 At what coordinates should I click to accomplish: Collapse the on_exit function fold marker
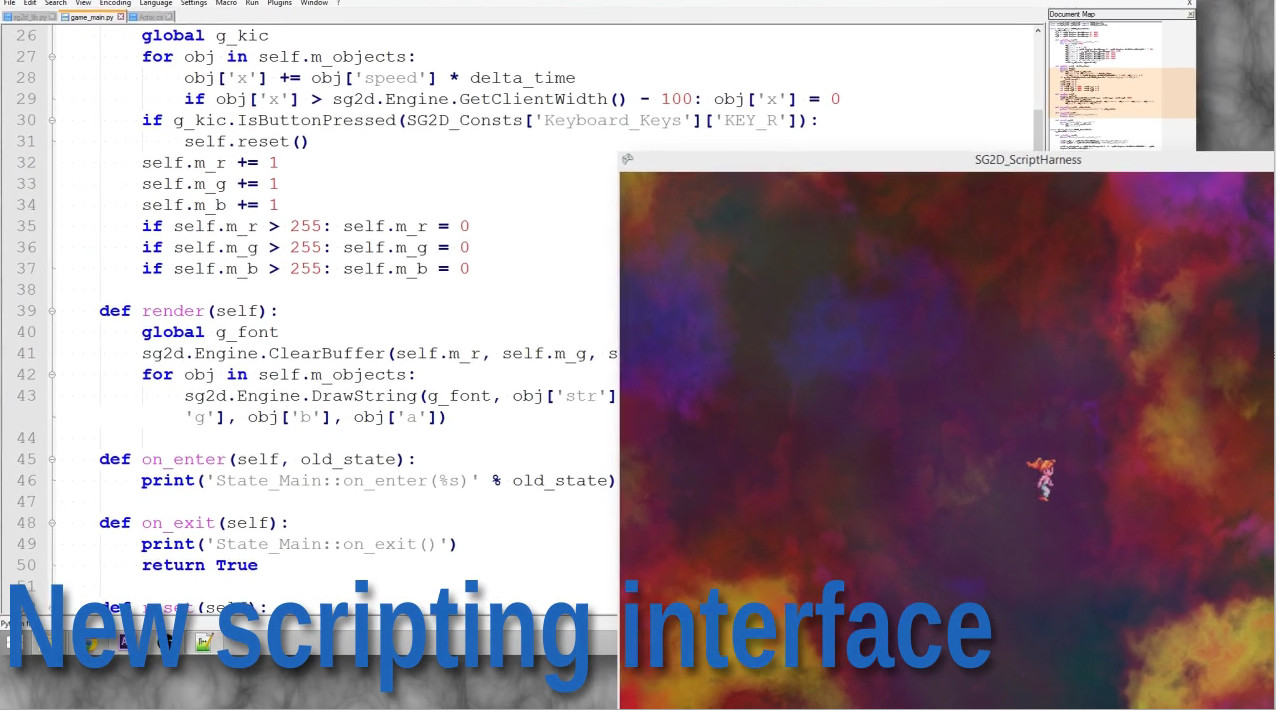(50, 522)
